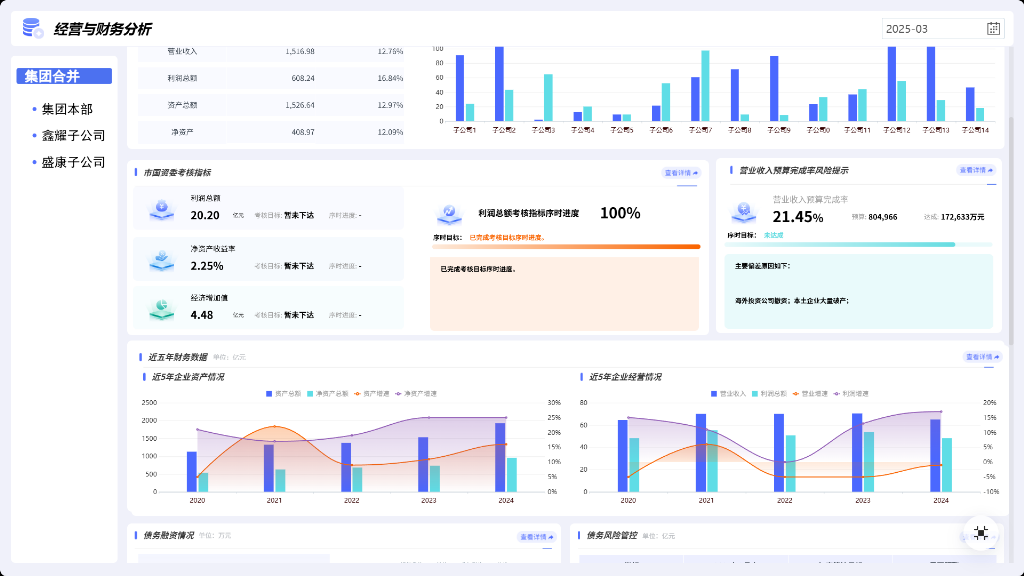Viewport: 1024px width, 576px height.
Task: Toggle the 营业收入 legend in 经营情况 chart
Action: click(728, 394)
